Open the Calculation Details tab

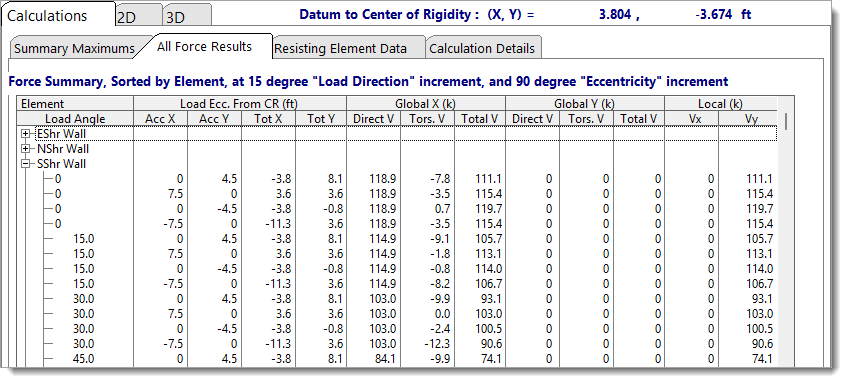482,49
